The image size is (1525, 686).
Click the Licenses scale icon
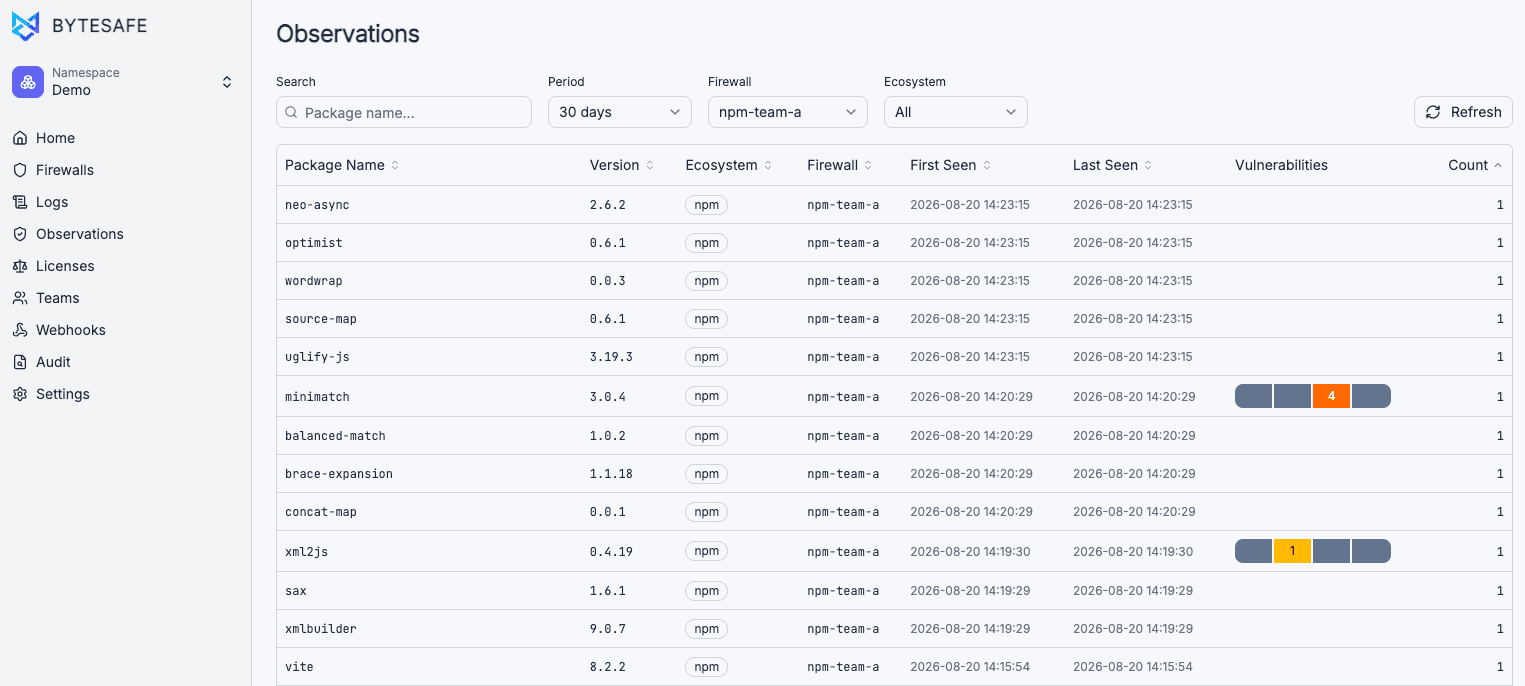20,266
